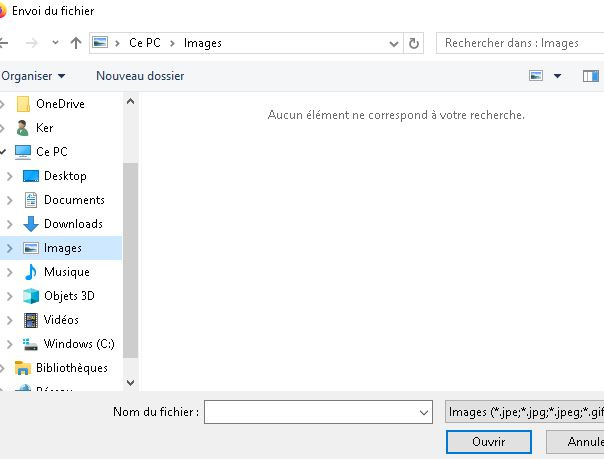Screen dimensions: 604x459
Task: Open recent locations dropdown arrow
Action: (55, 42)
